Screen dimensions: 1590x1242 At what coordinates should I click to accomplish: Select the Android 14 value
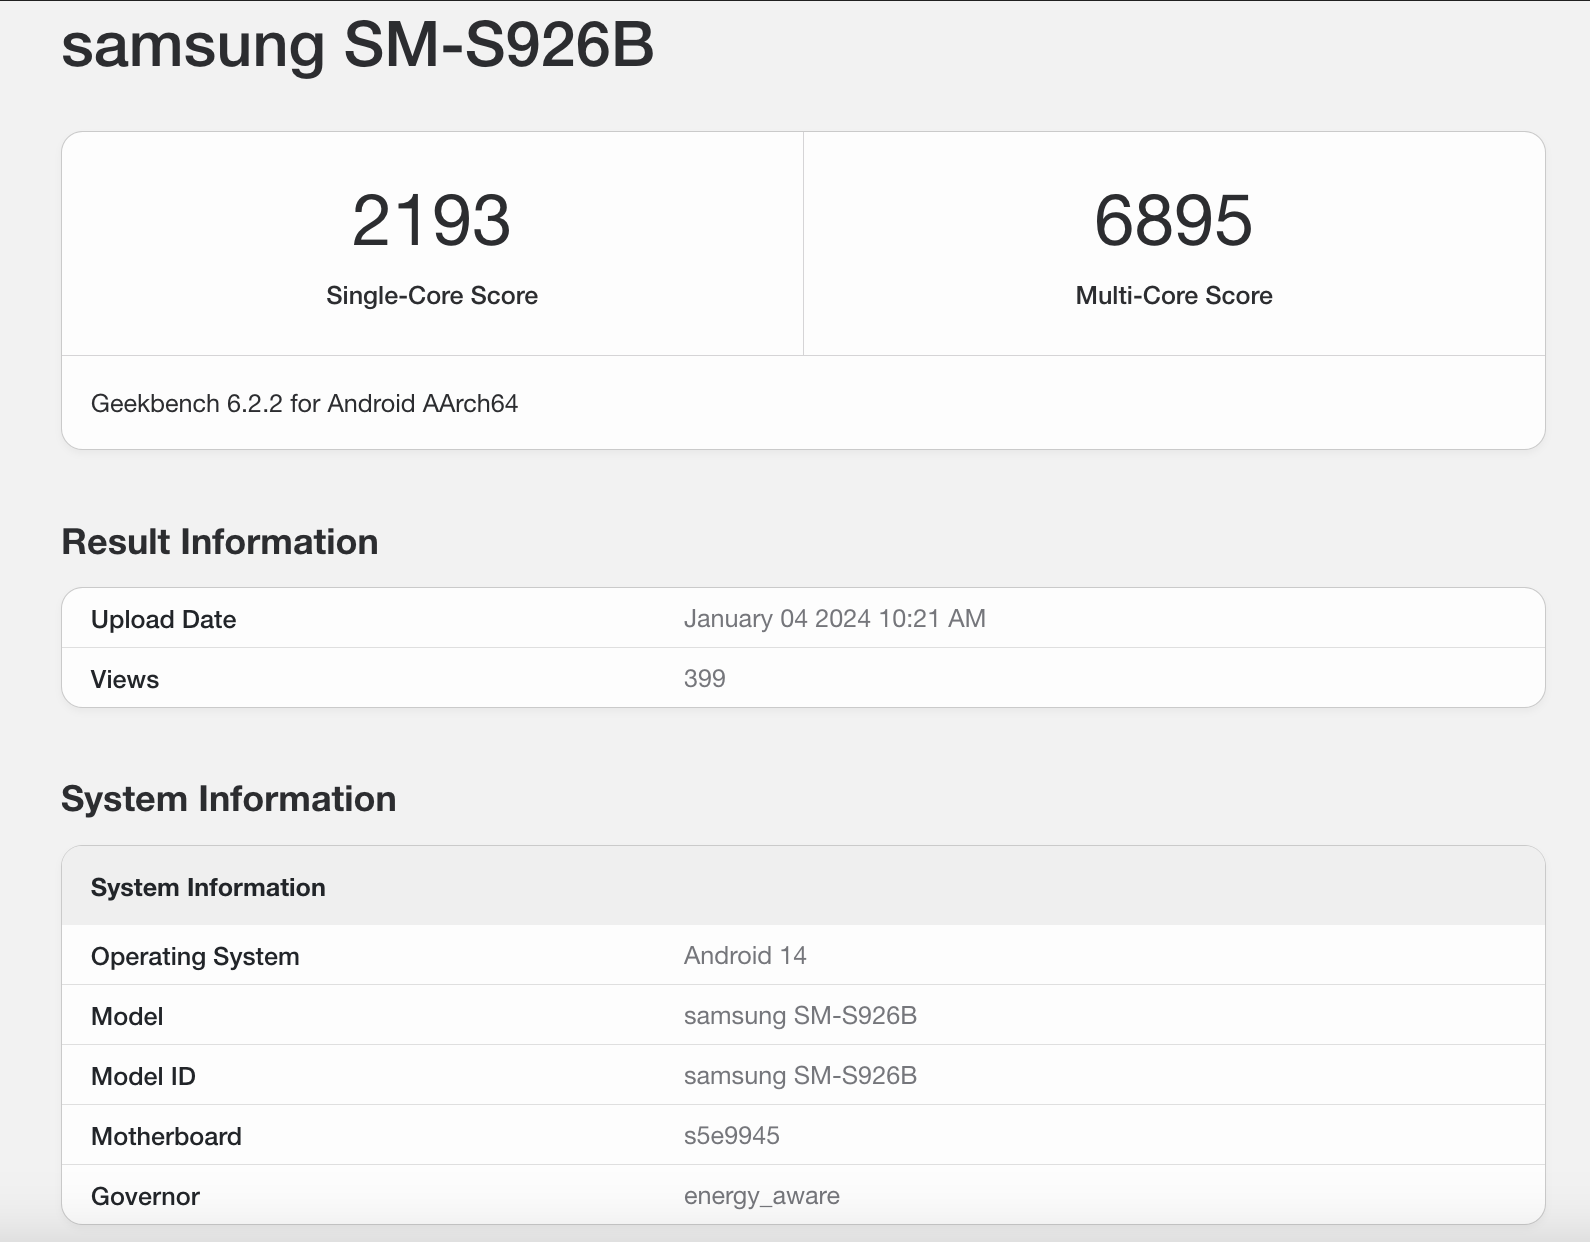pos(745,956)
